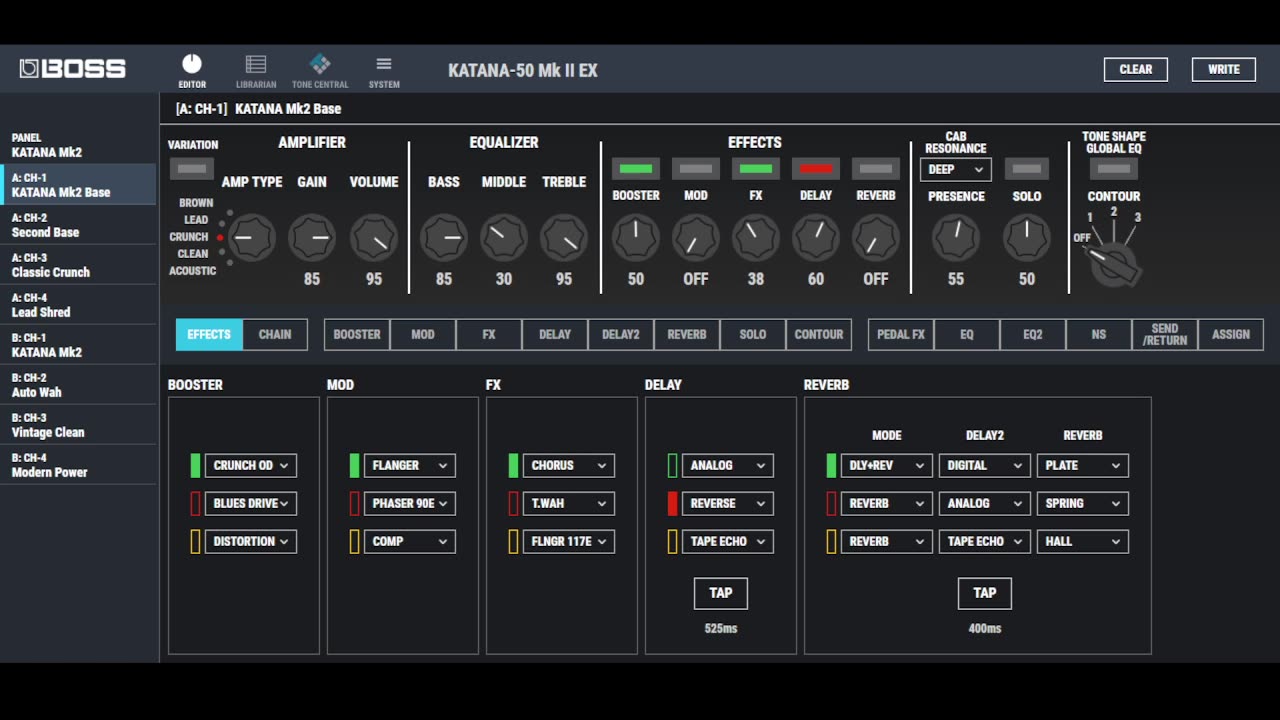Open the DLY+REV mode dropdown
This screenshot has height=720, width=1280.
click(x=886, y=465)
